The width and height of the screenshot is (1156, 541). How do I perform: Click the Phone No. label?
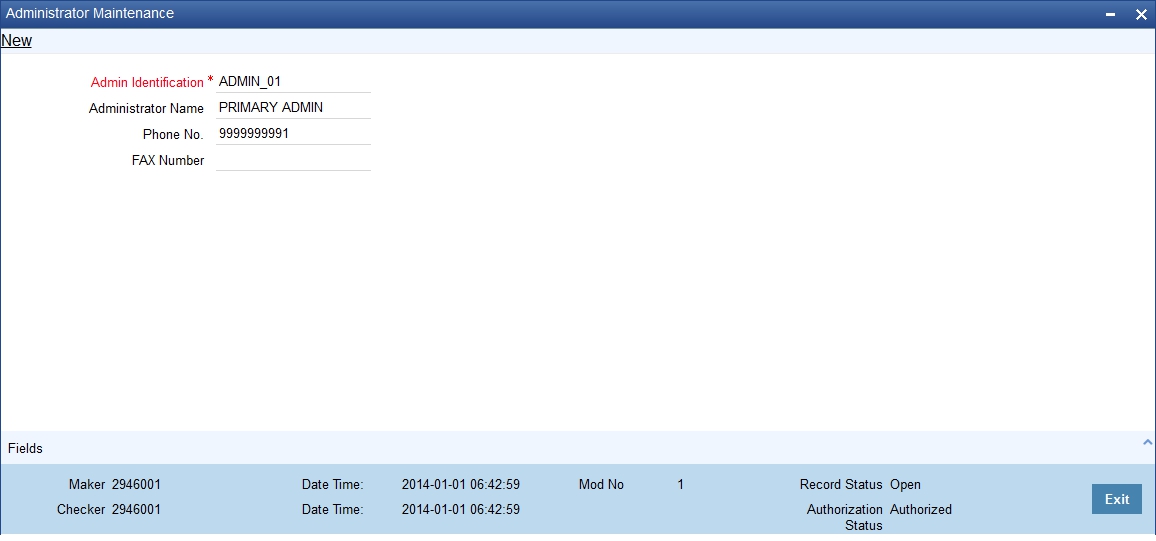[x=173, y=134]
